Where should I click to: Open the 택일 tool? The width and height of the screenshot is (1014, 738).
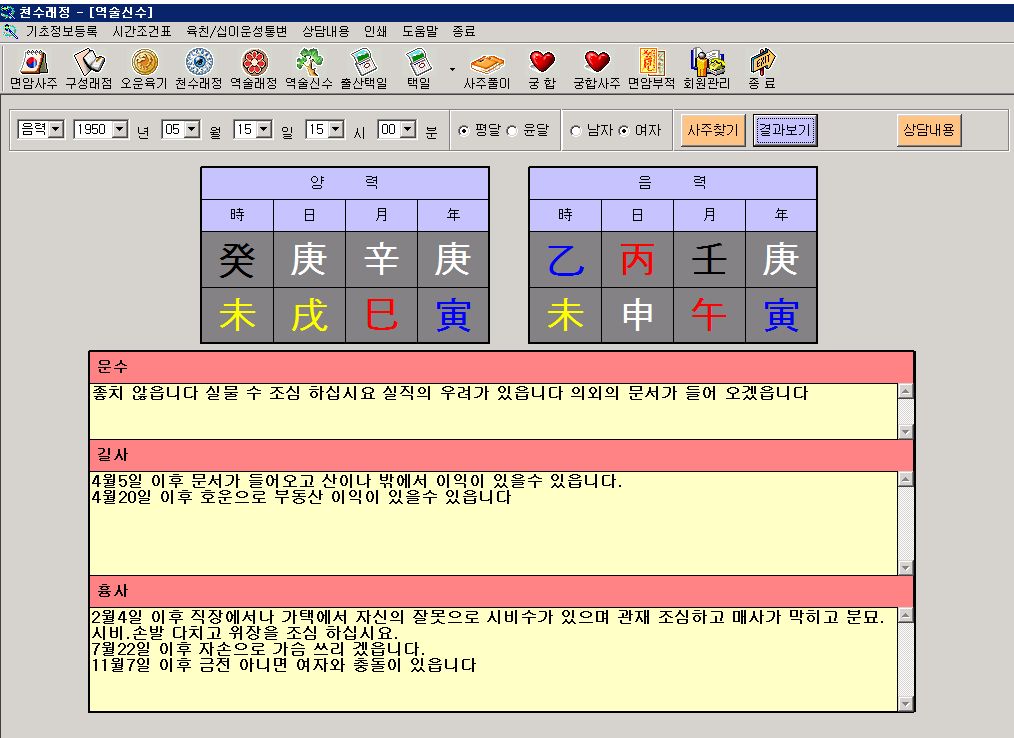[x=418, y=69]
